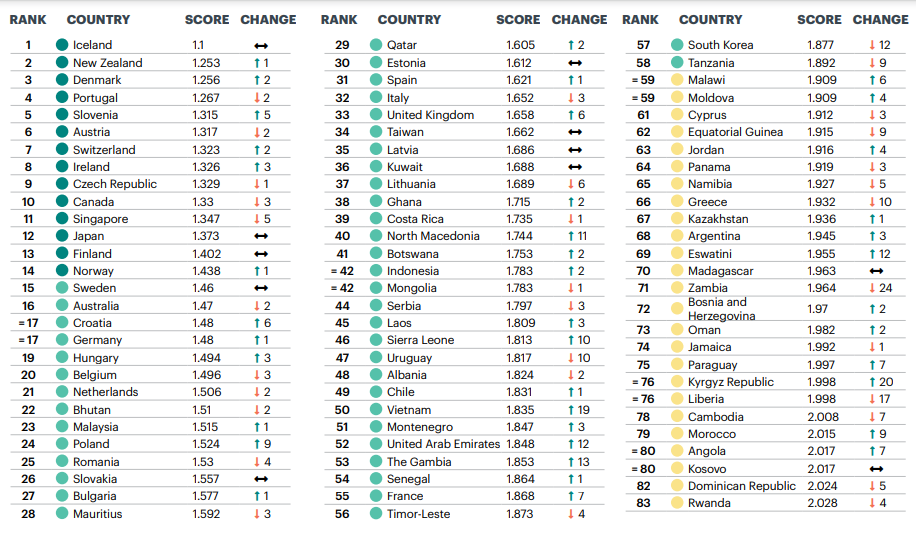Screen dimensions: 916x537
Task: Select the country name Canada
Action: click(x=93, y=202)
